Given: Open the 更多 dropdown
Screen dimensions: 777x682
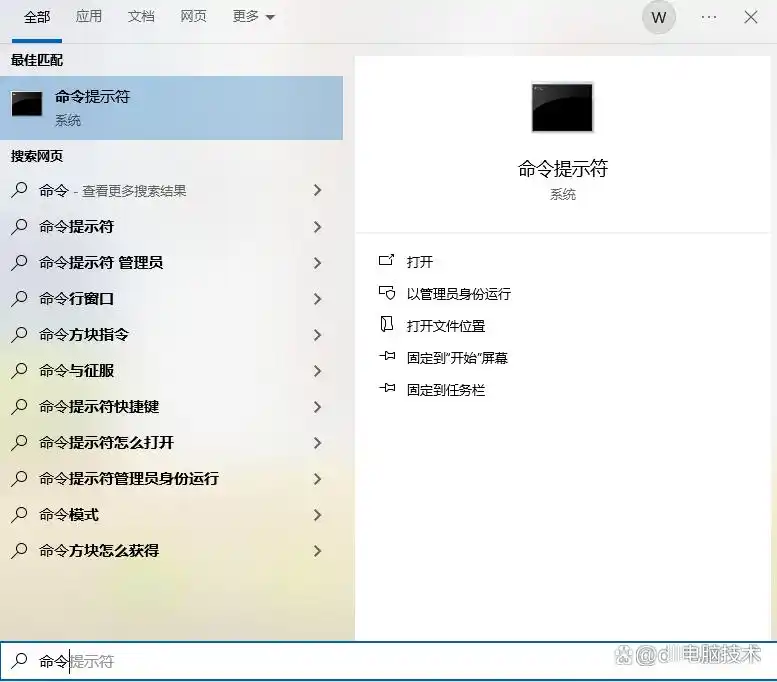Looking at the screenshot, I should [253, 17].
